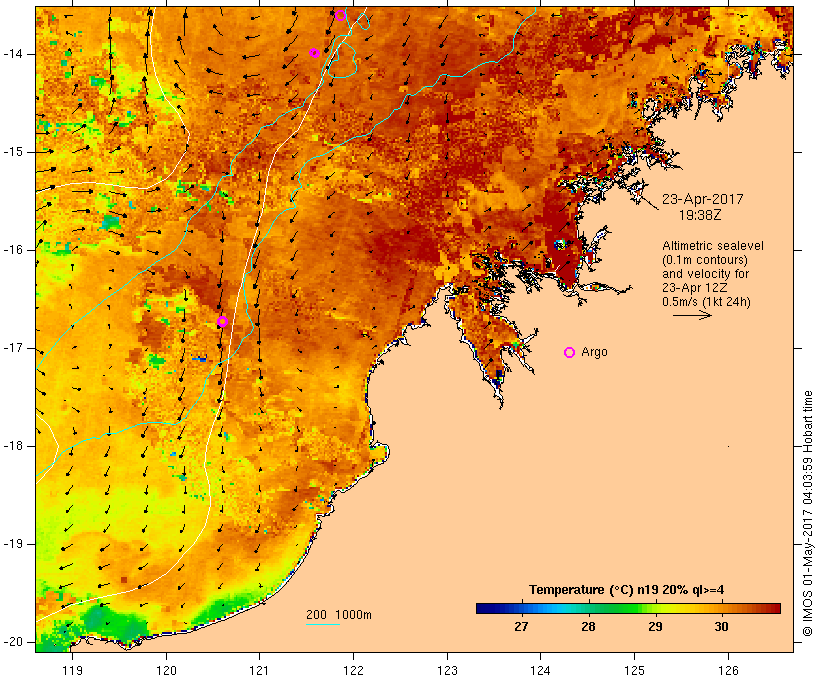Click the Argo legend circle marker
Screen dimensions: 820x680
pyautogui.click(x=570, y=353)
